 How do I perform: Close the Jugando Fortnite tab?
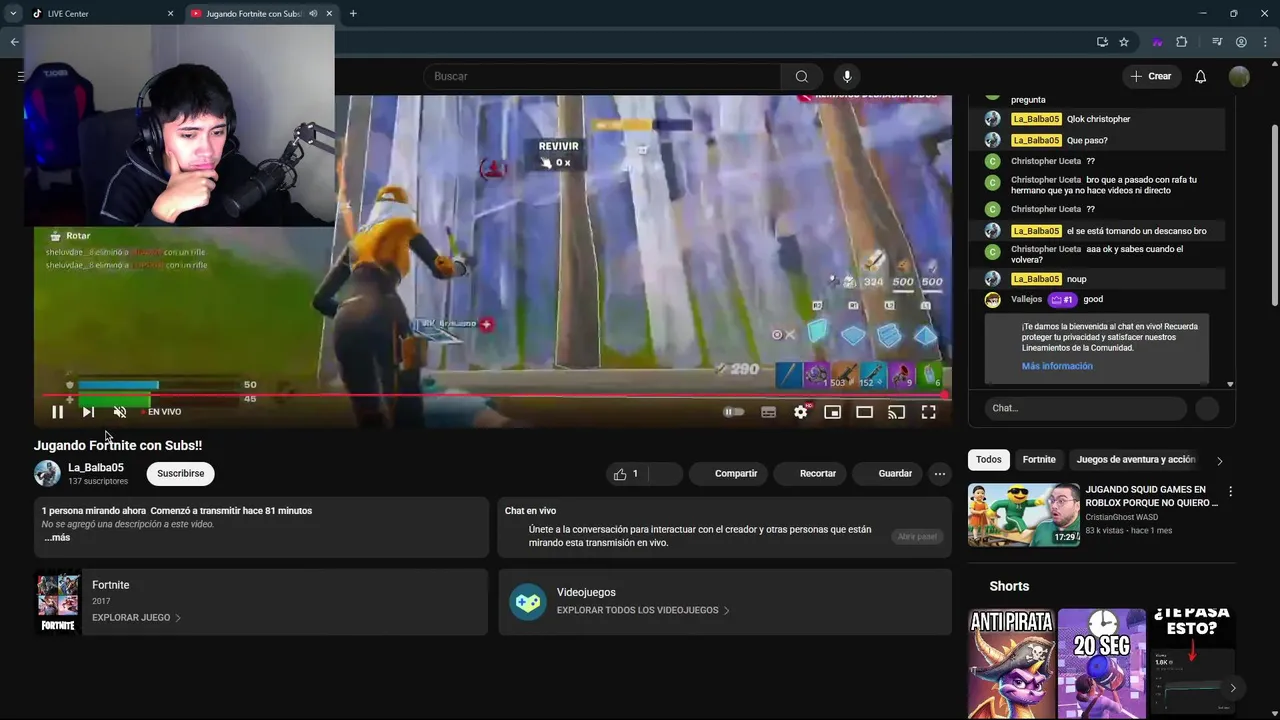tap(329, 14)
